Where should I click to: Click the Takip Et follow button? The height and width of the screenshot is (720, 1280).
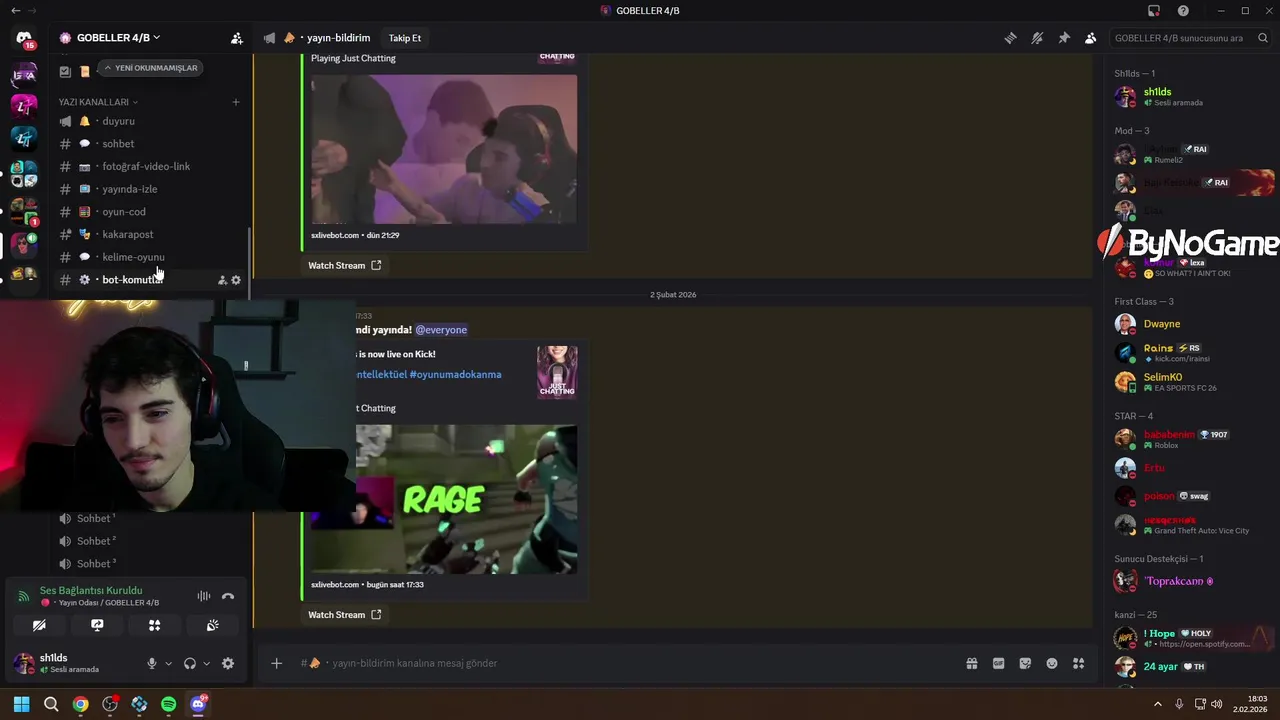point(405,38)
